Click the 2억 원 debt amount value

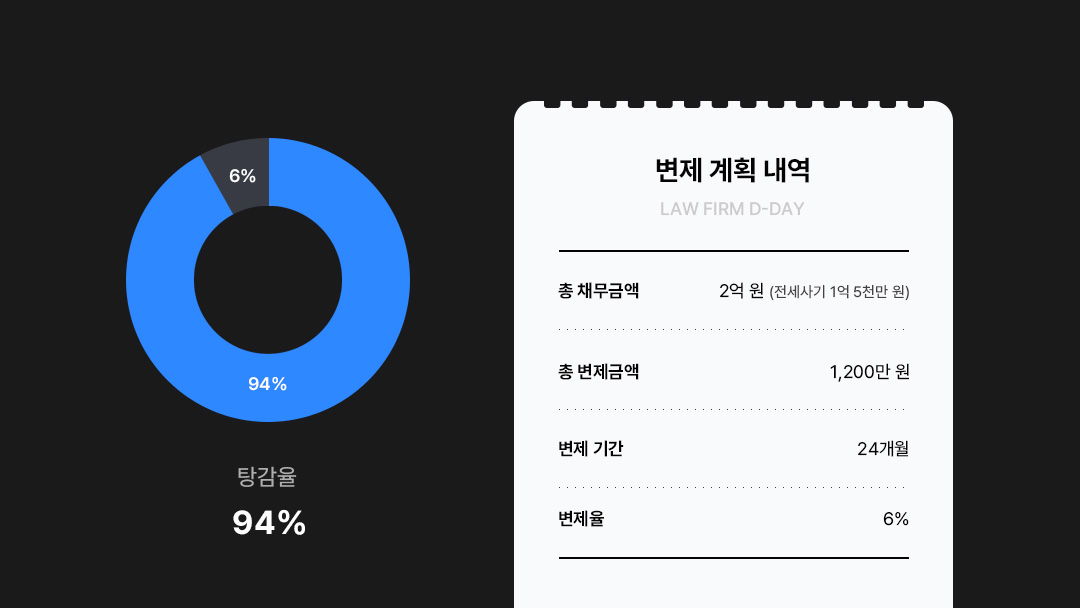(x=741, y=291)
